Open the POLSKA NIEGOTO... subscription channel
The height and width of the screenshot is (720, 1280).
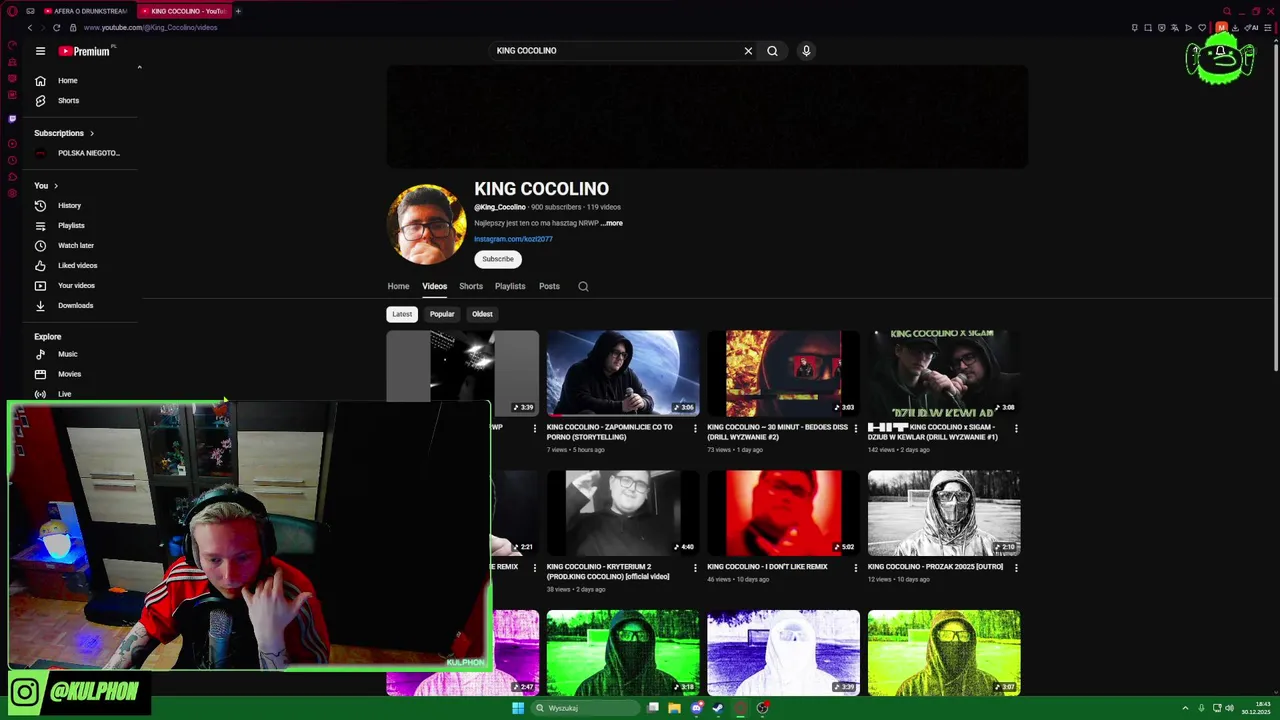pos(78,153)
